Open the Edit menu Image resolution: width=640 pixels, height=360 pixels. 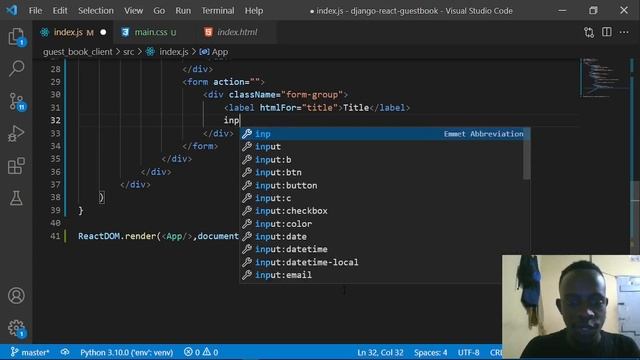point(60,11)
